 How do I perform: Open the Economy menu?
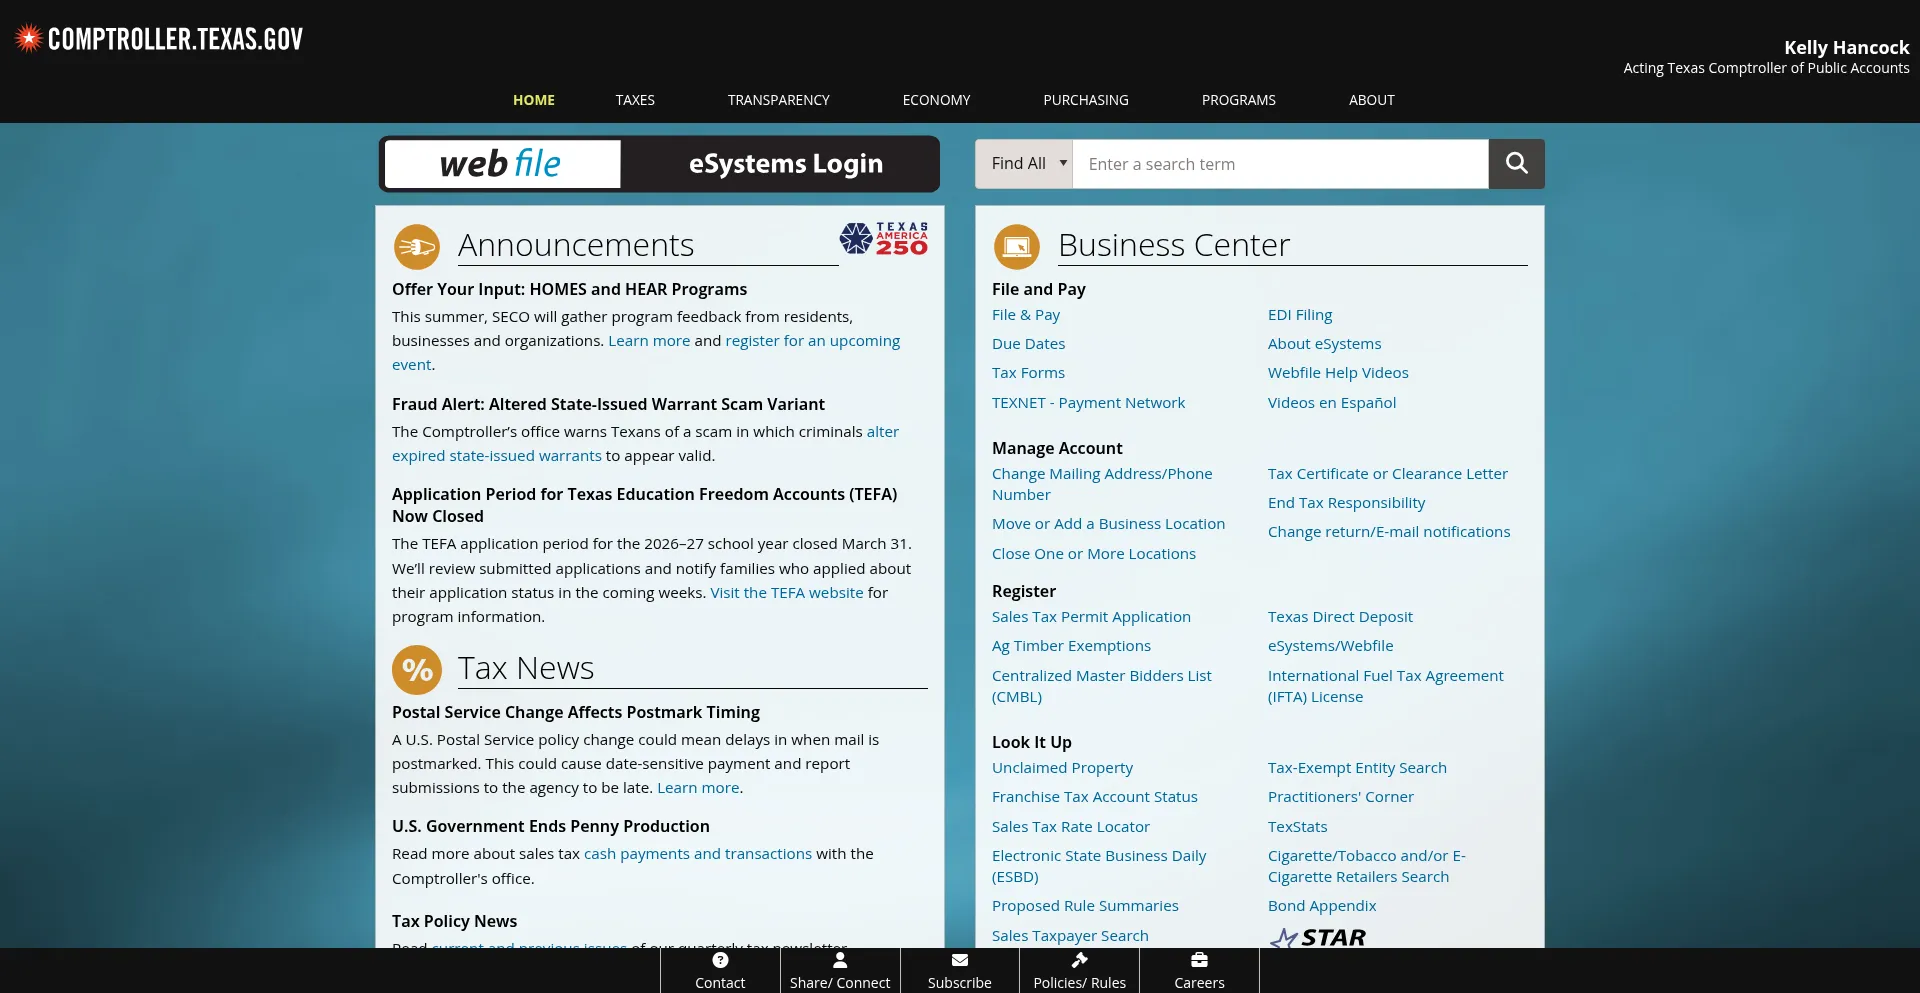tap(936, 100)
